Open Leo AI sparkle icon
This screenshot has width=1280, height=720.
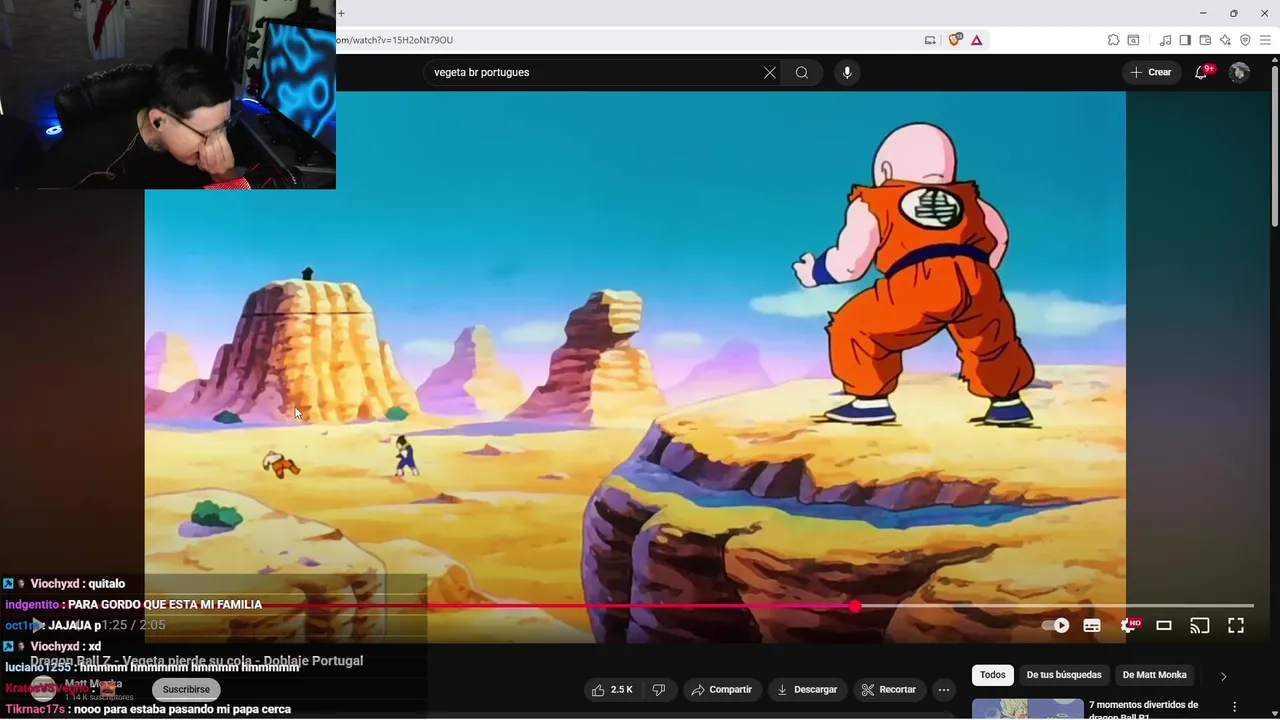point(1225,40)
